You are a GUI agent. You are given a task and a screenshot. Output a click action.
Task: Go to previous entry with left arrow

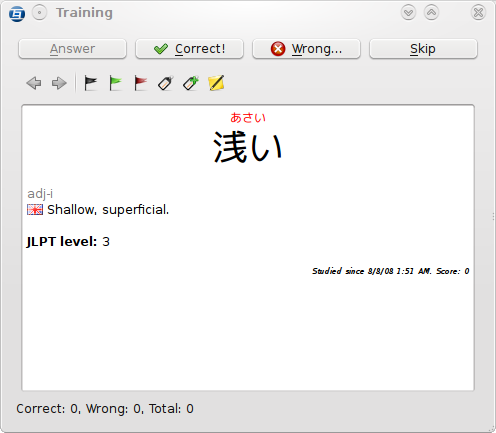tap(34, 83)
